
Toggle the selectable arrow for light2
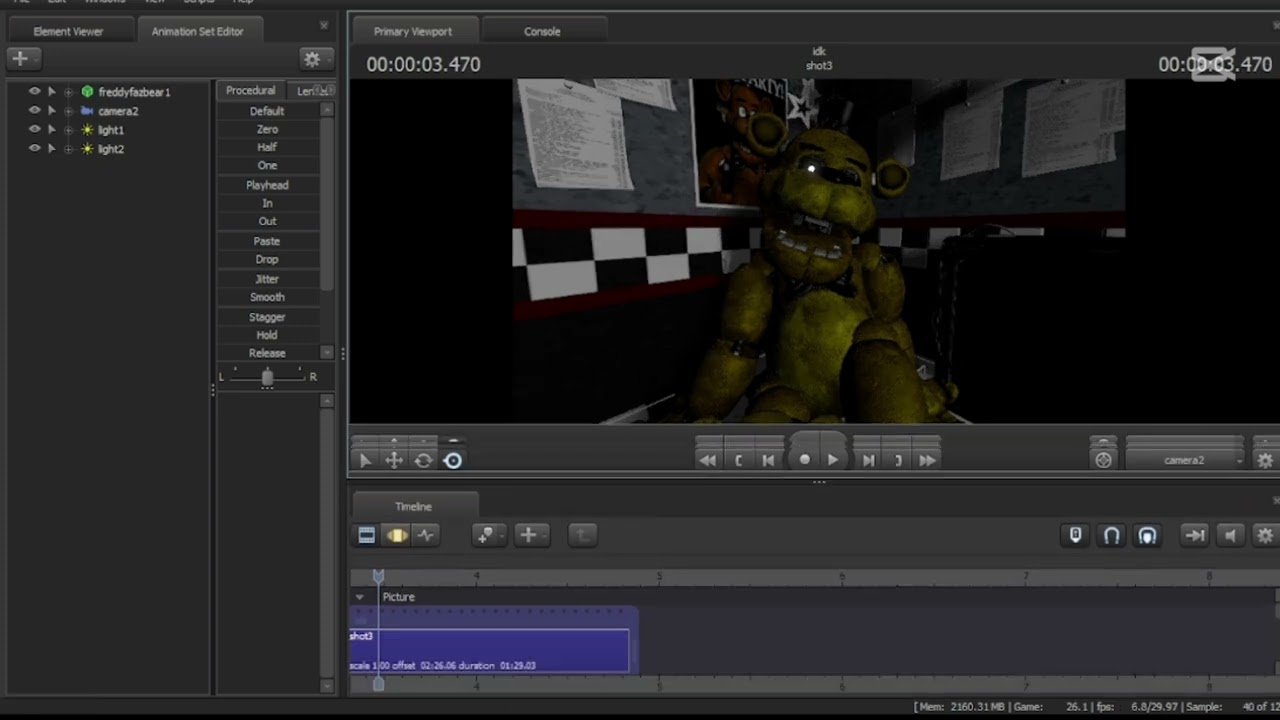click(x=52, y=149)
